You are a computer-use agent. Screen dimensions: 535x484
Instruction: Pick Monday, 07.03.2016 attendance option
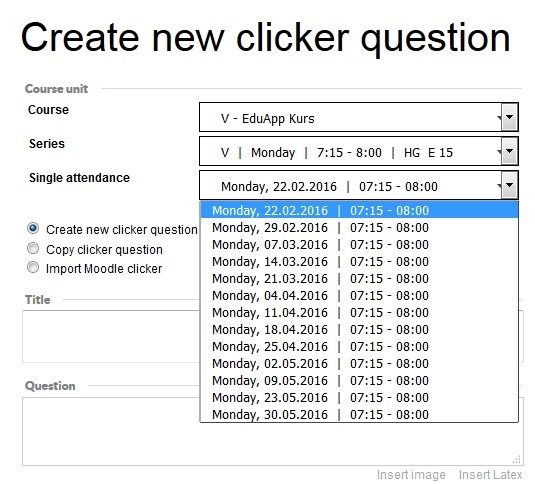click(359, 244)
